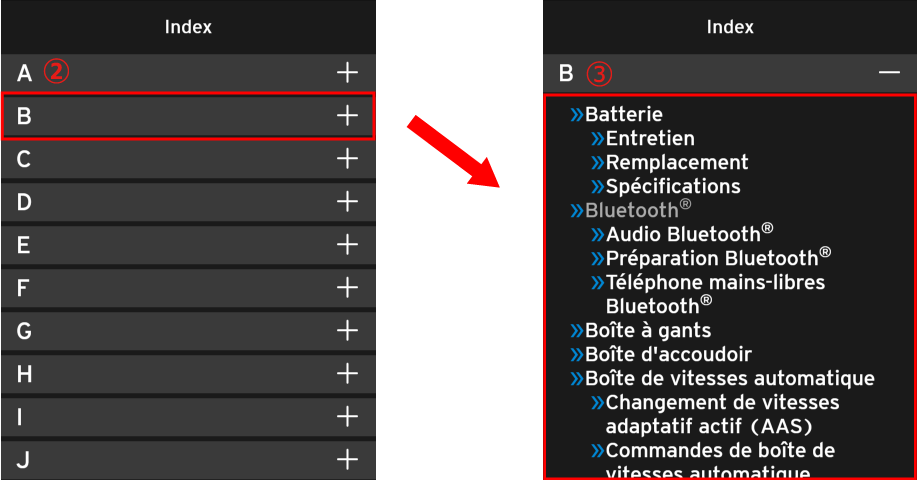This screenshot has width=917, height=480.
Task: Click the plus icon for letter F
Action: (x=346, y=288)
